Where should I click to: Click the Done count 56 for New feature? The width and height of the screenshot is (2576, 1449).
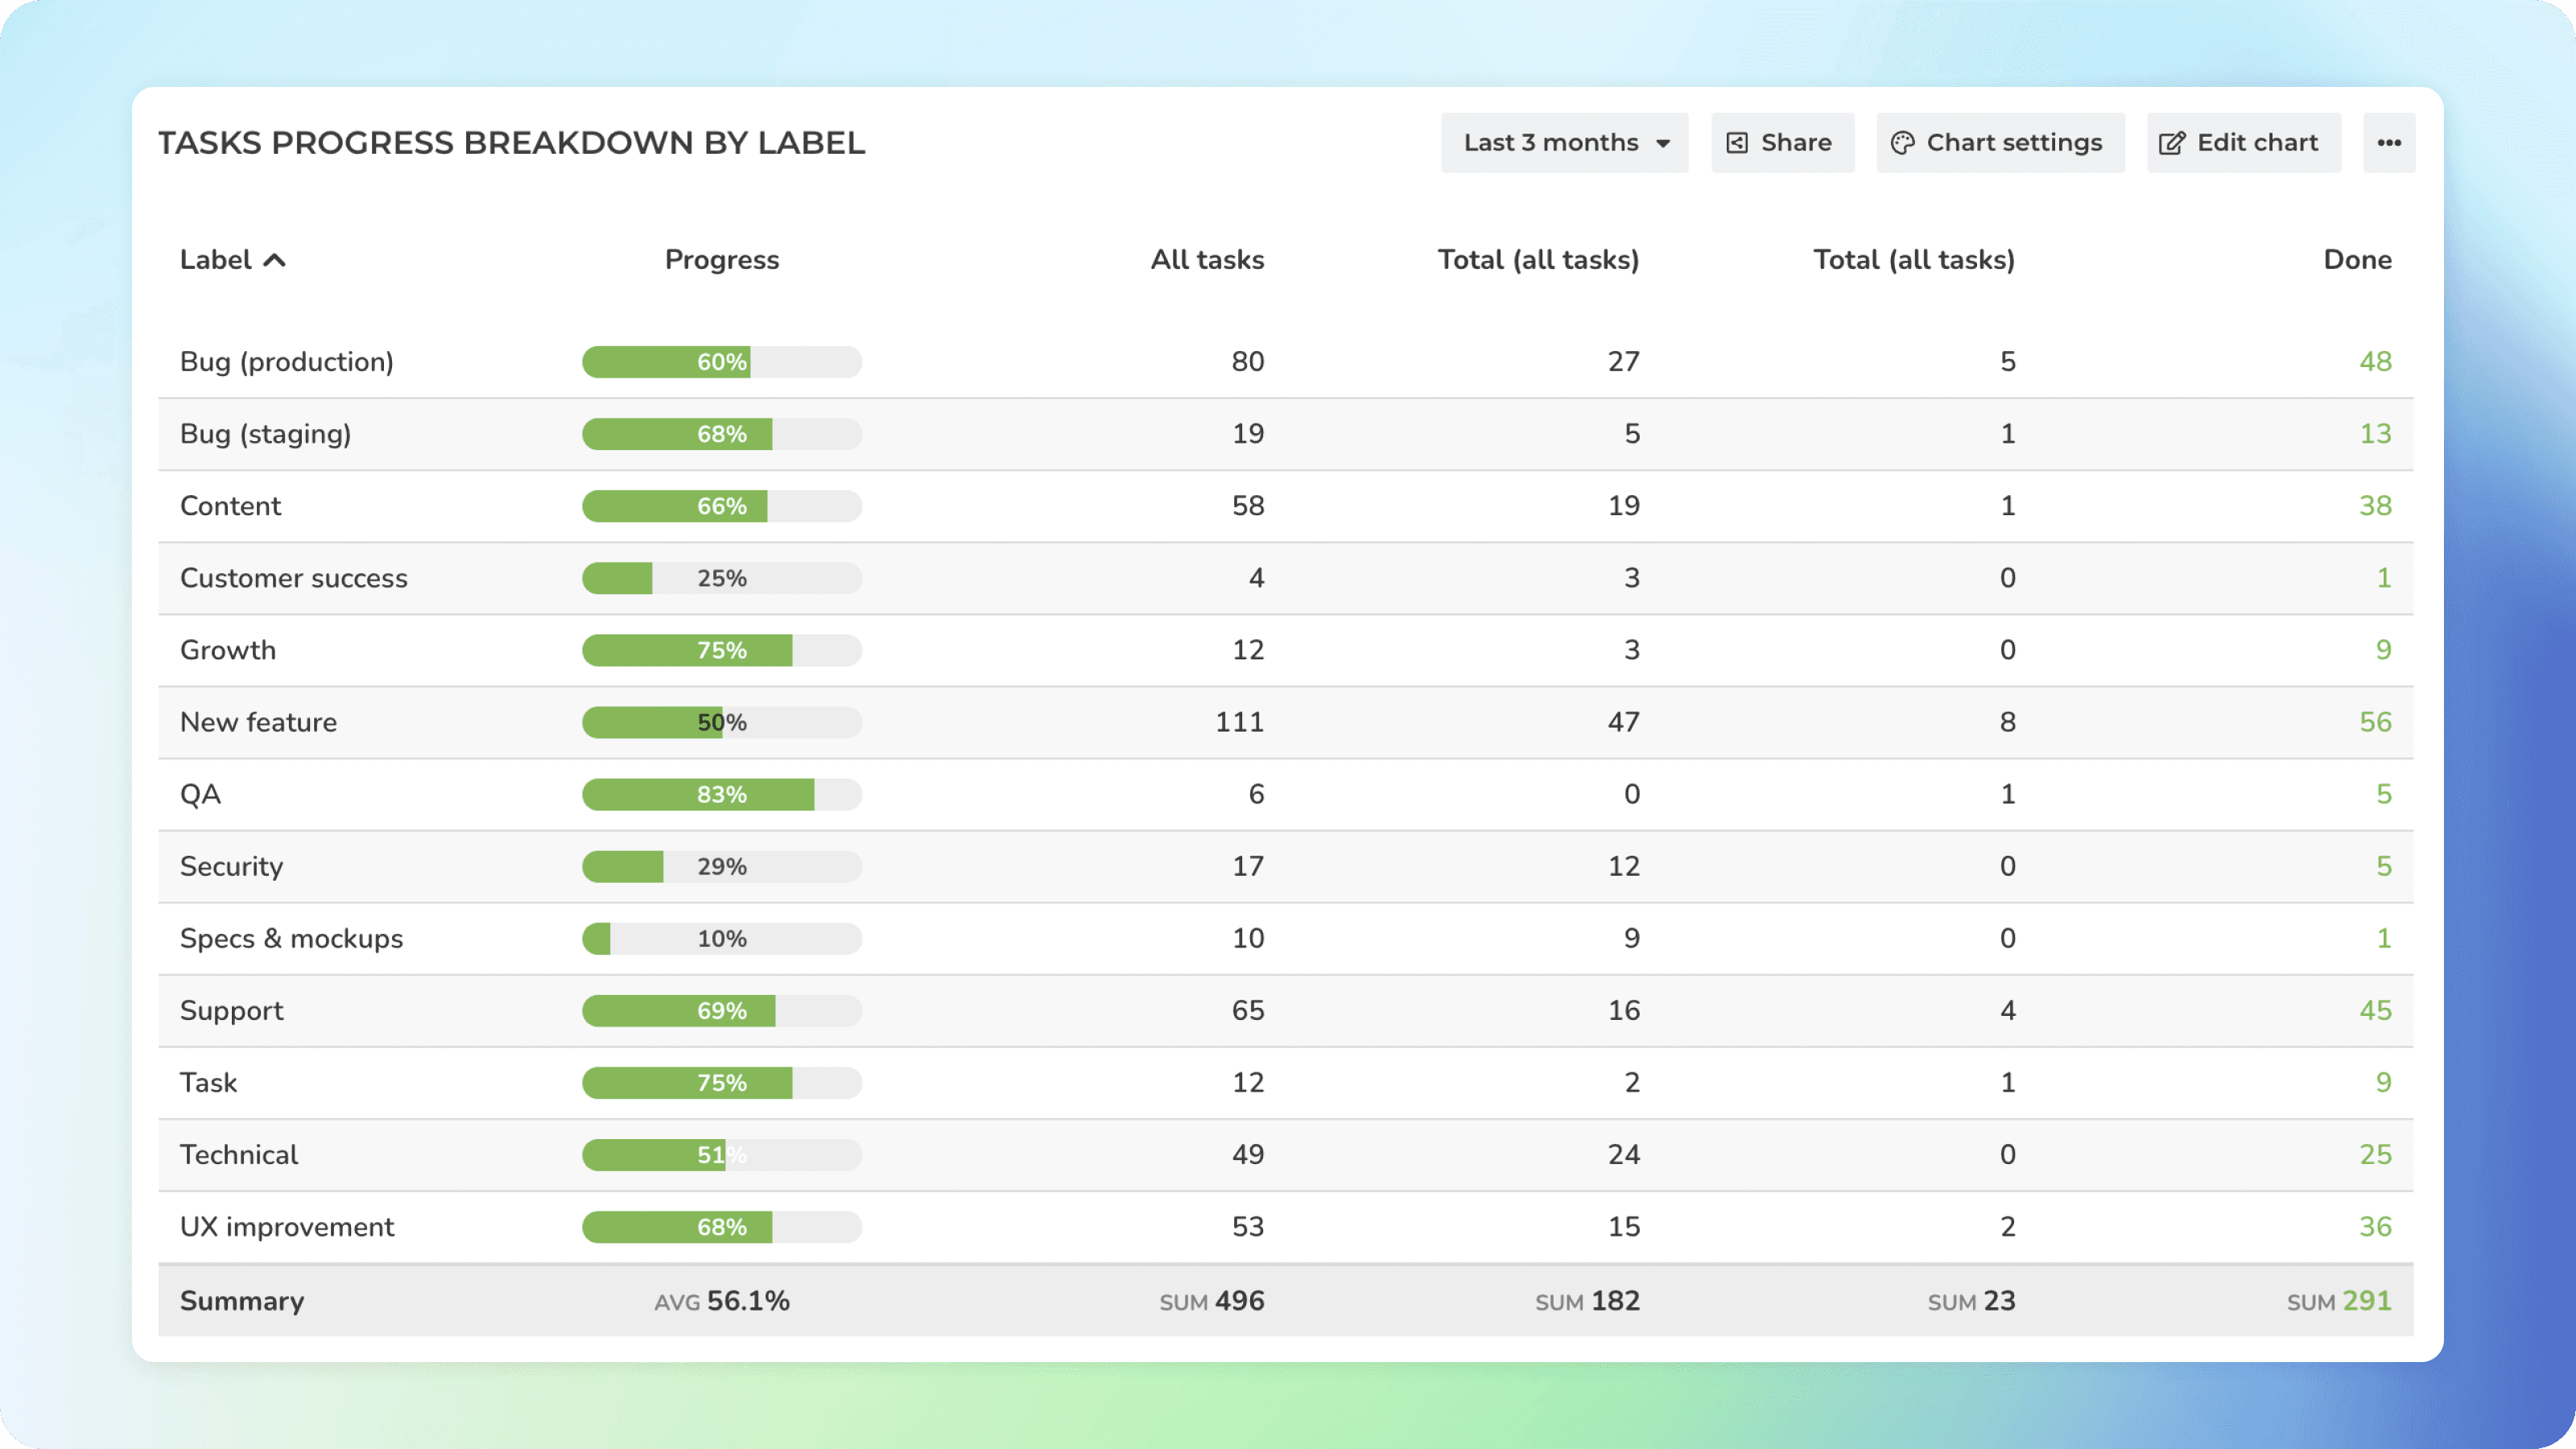pyautogui.click(x=2374, y=722)
